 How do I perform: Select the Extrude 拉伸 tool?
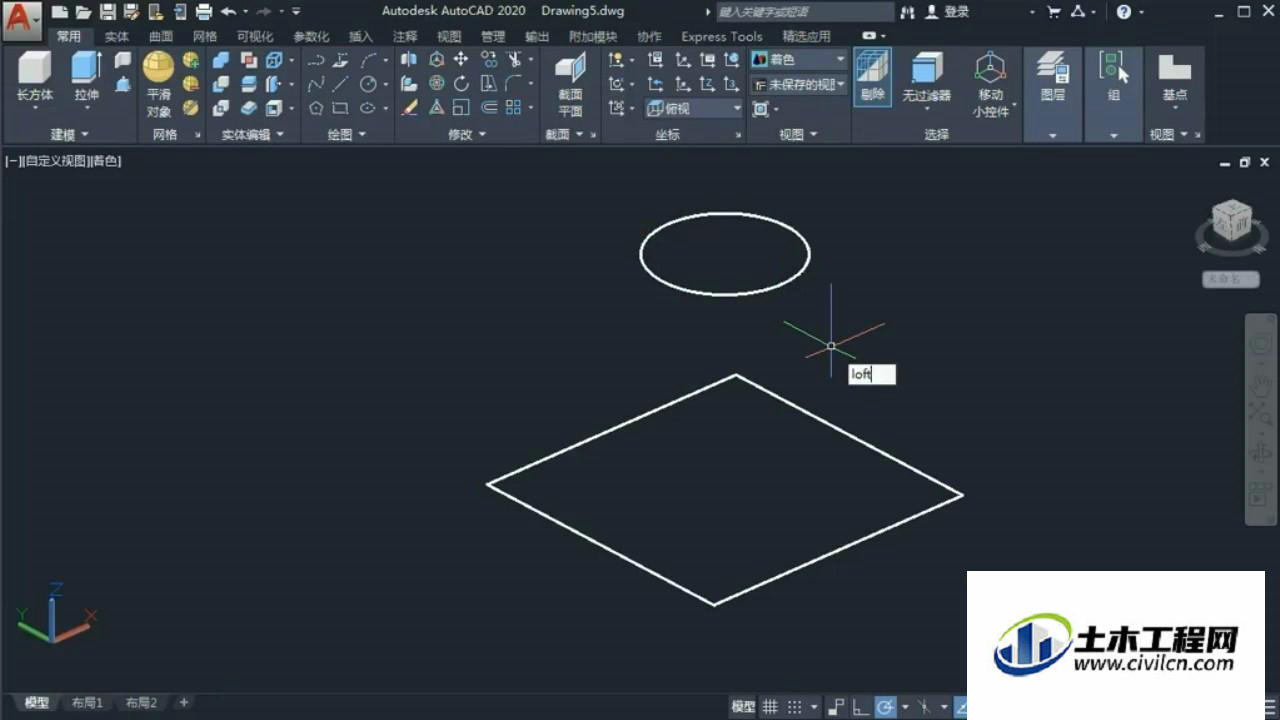click(x=87, y=76)
